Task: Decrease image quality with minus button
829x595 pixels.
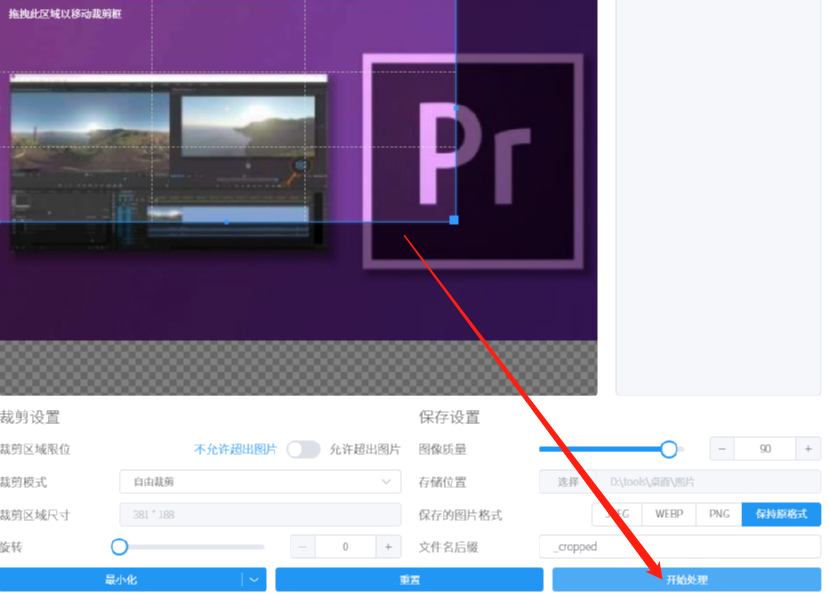Action: tap(722, 449)
